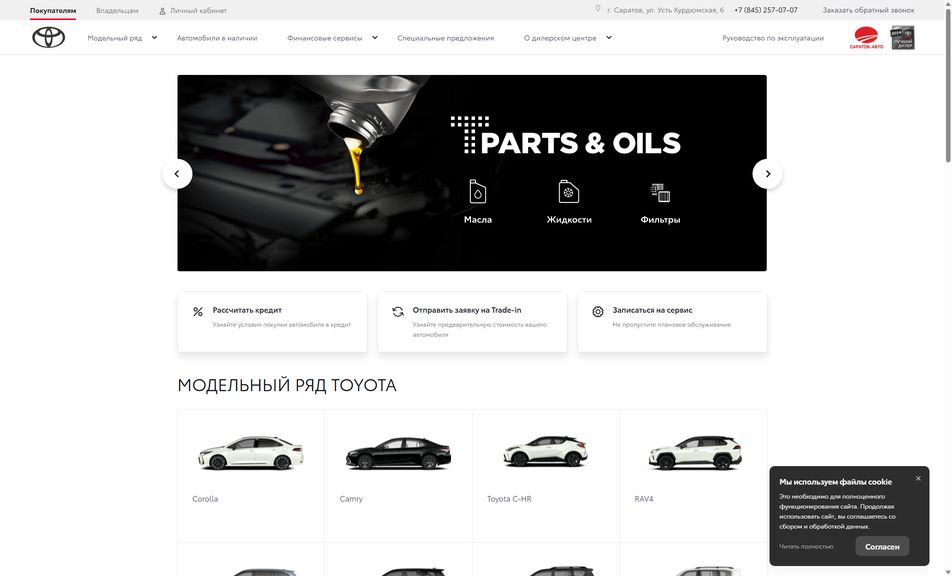
Task: Click the МОДЕЛЬНЫЙ РЯД TOYOTA heading
Action: (x=287, y=385)
